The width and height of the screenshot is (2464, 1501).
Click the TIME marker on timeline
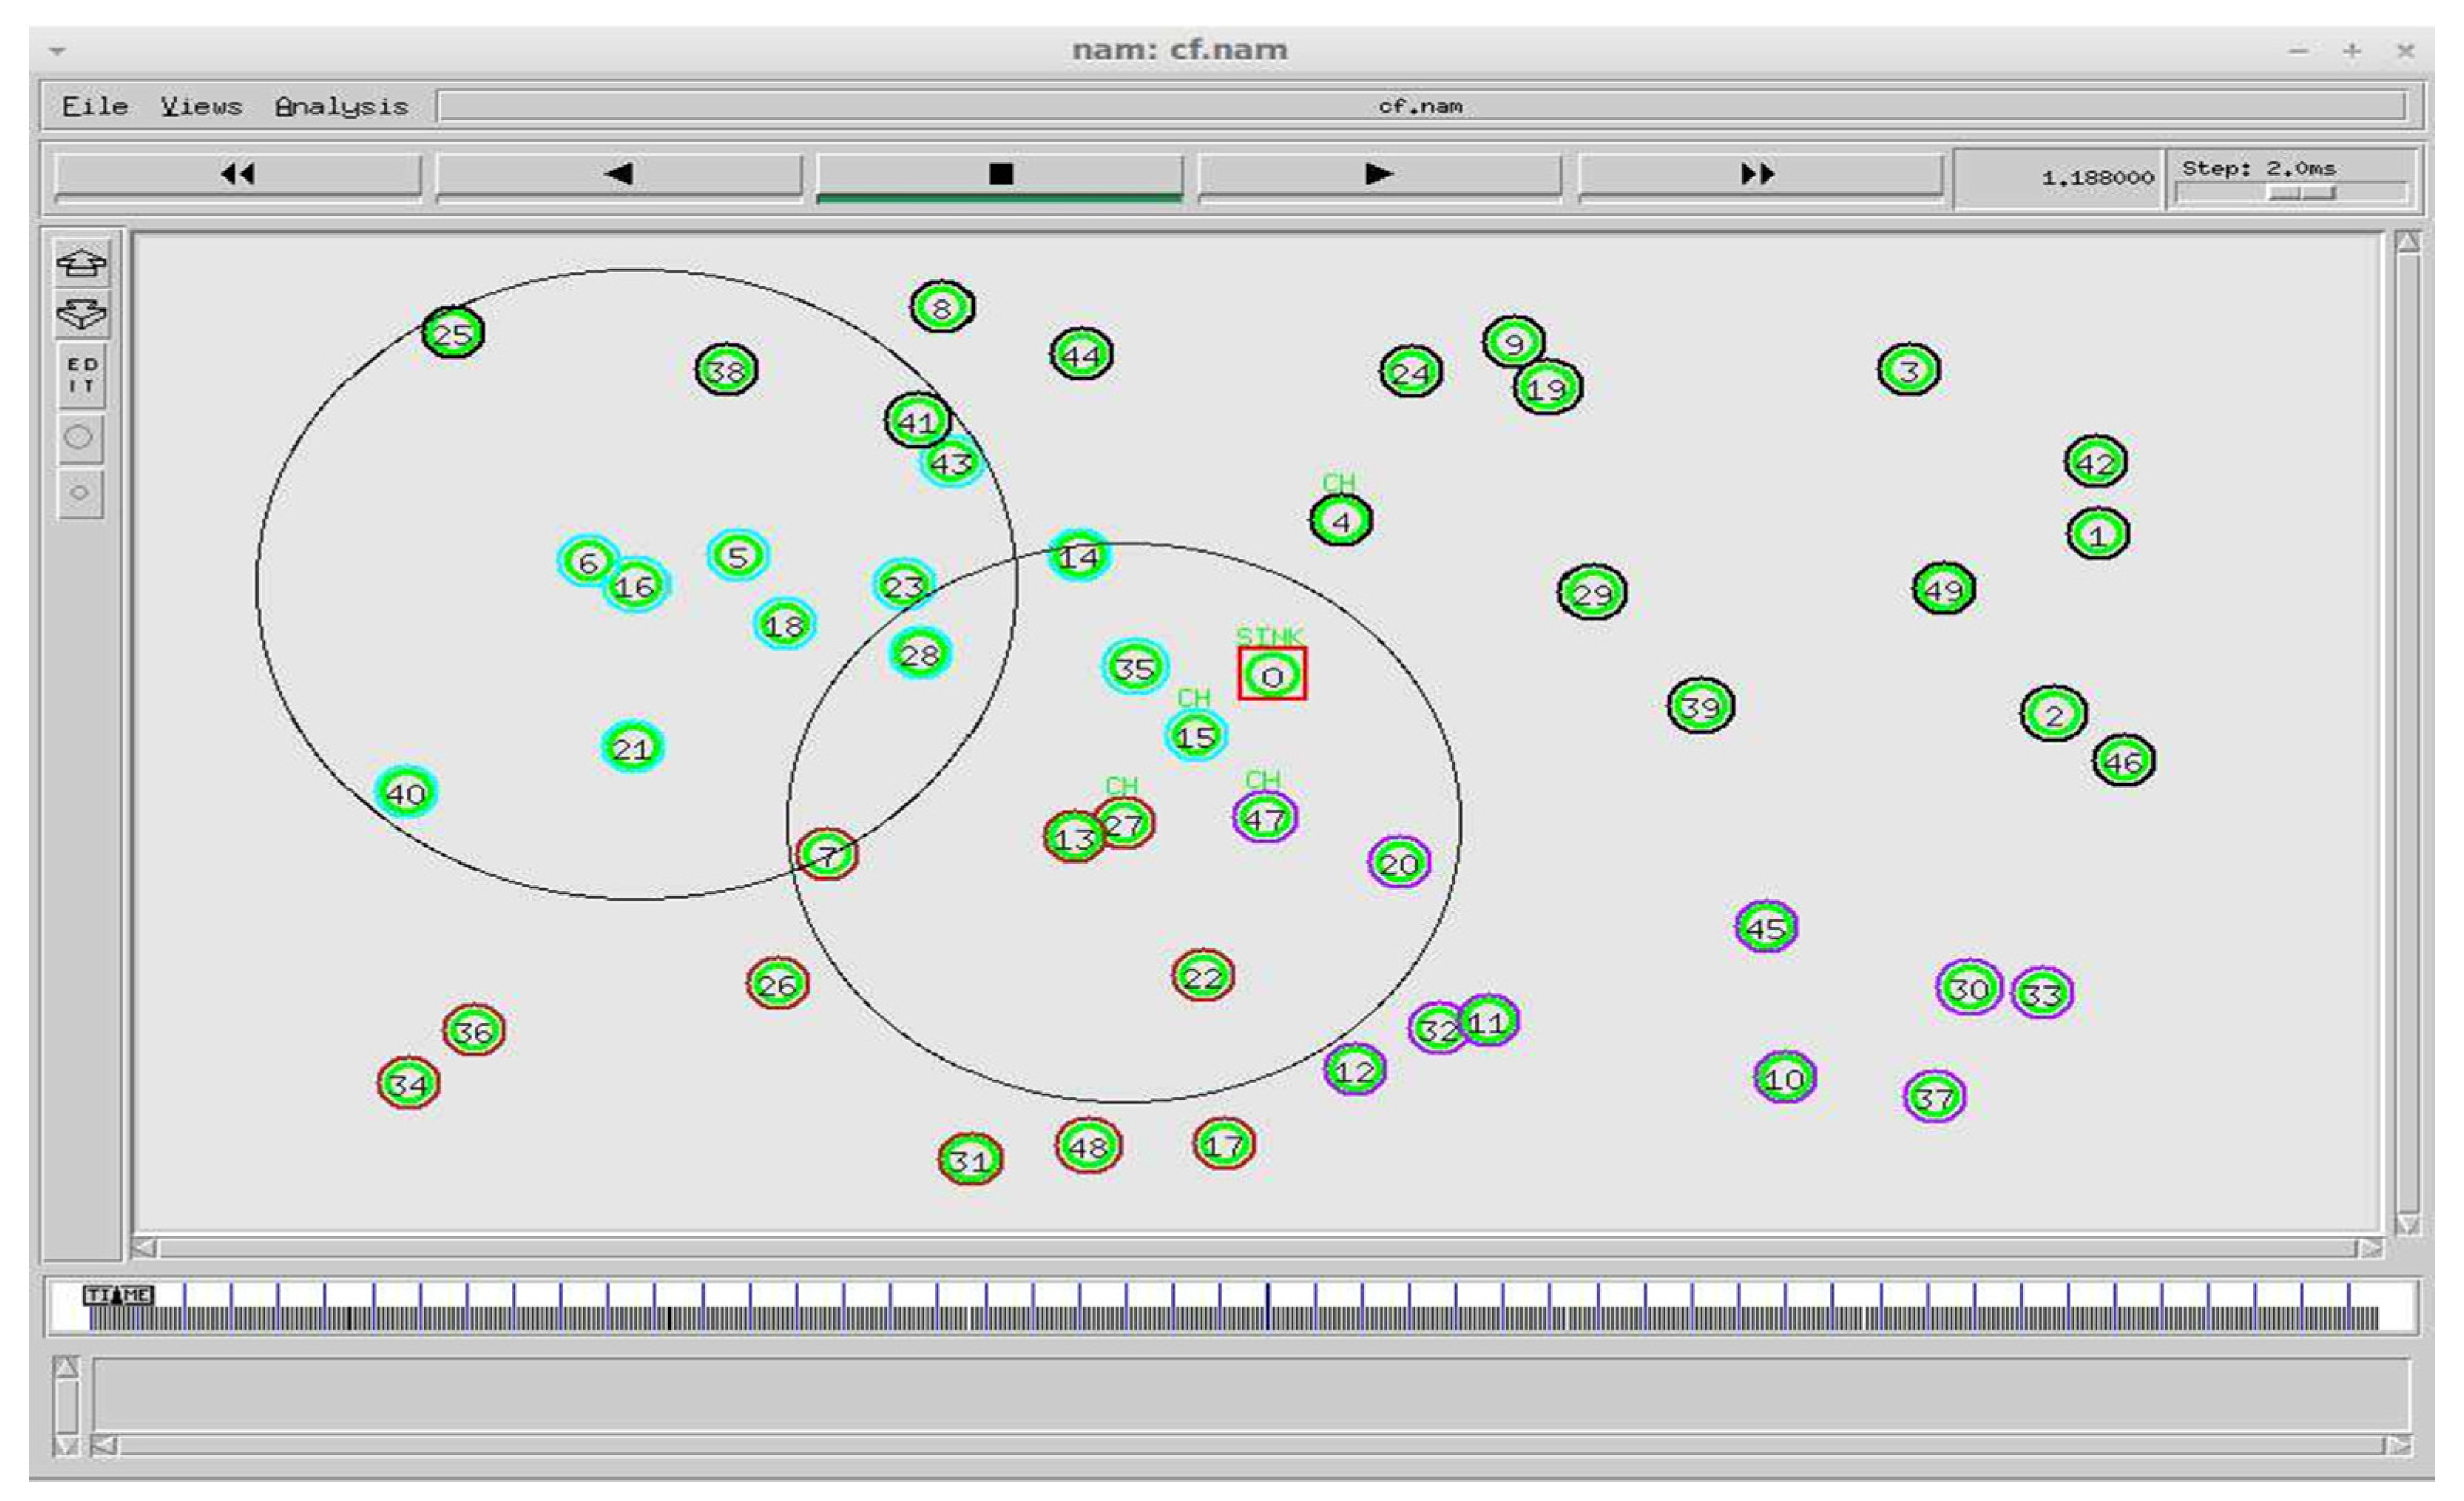click(118, 1296)
